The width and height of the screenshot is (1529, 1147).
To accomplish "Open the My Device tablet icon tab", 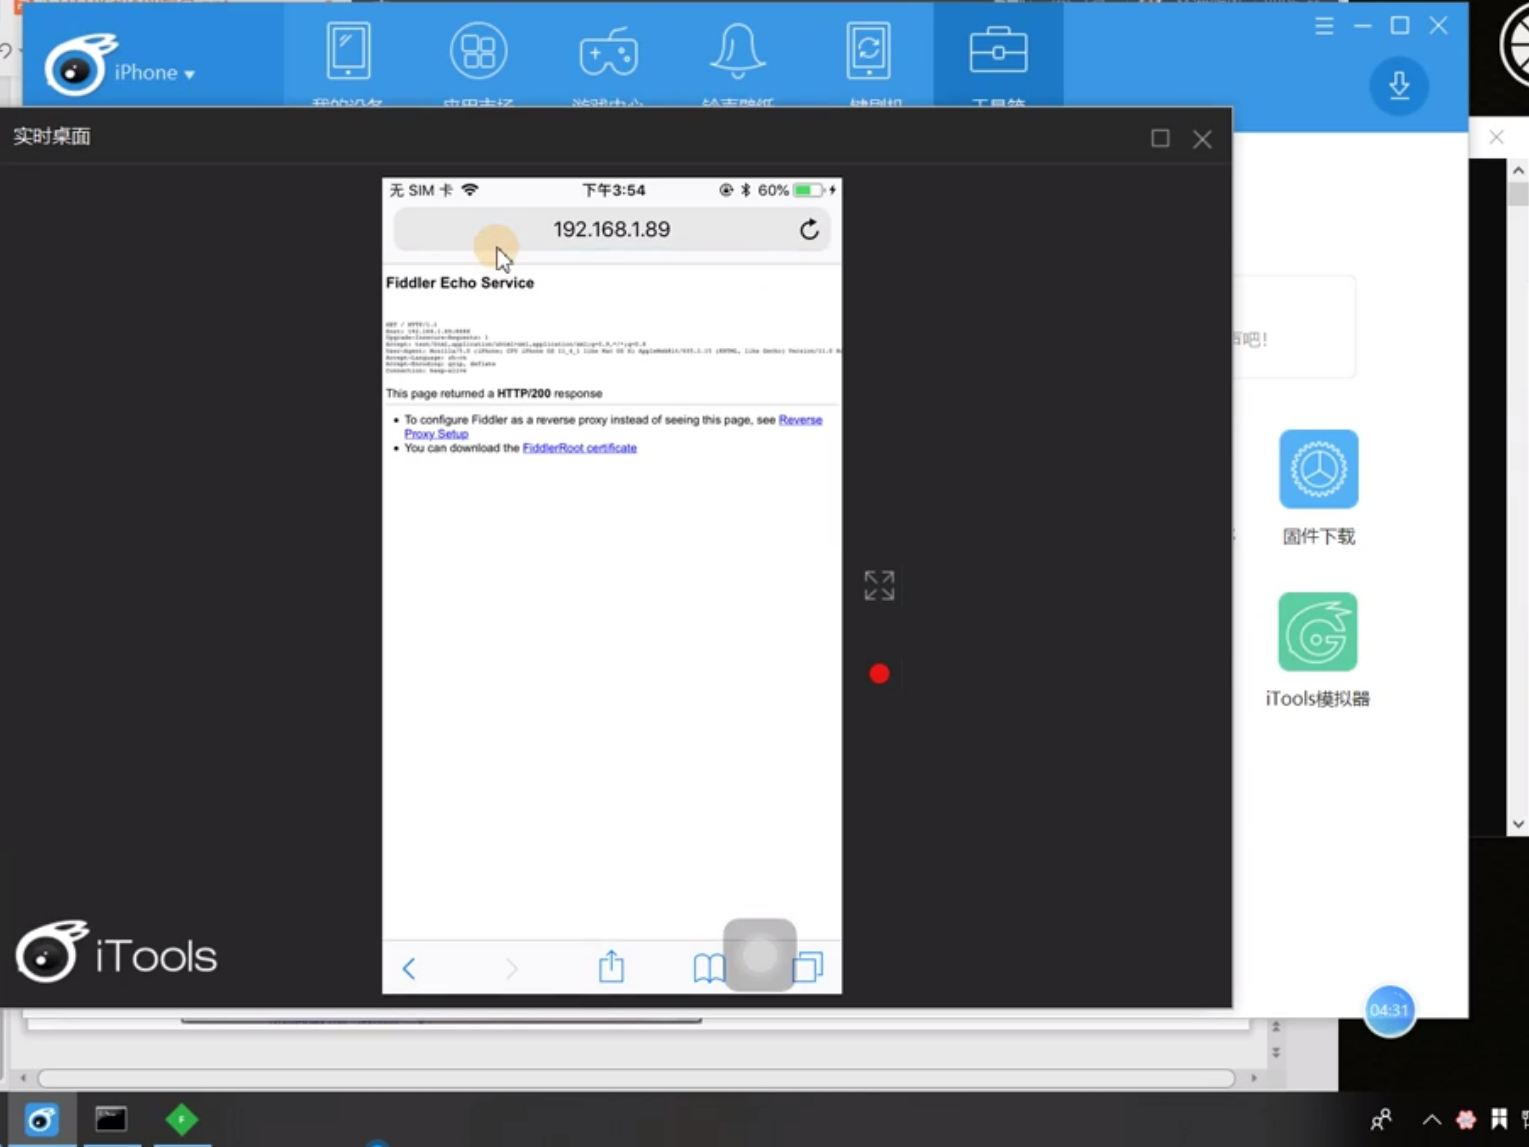I will [x=348, y=52].
